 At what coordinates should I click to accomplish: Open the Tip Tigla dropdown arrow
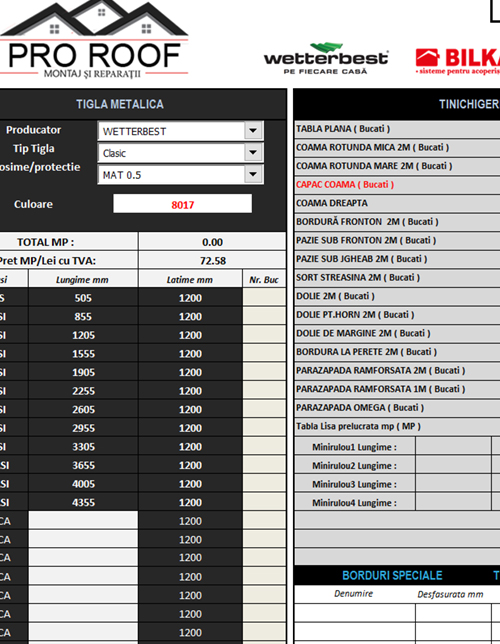coord(253,153)
